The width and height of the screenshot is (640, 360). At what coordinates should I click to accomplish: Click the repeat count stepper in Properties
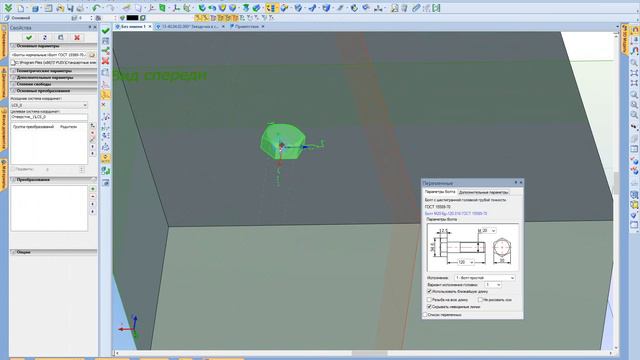82,169
